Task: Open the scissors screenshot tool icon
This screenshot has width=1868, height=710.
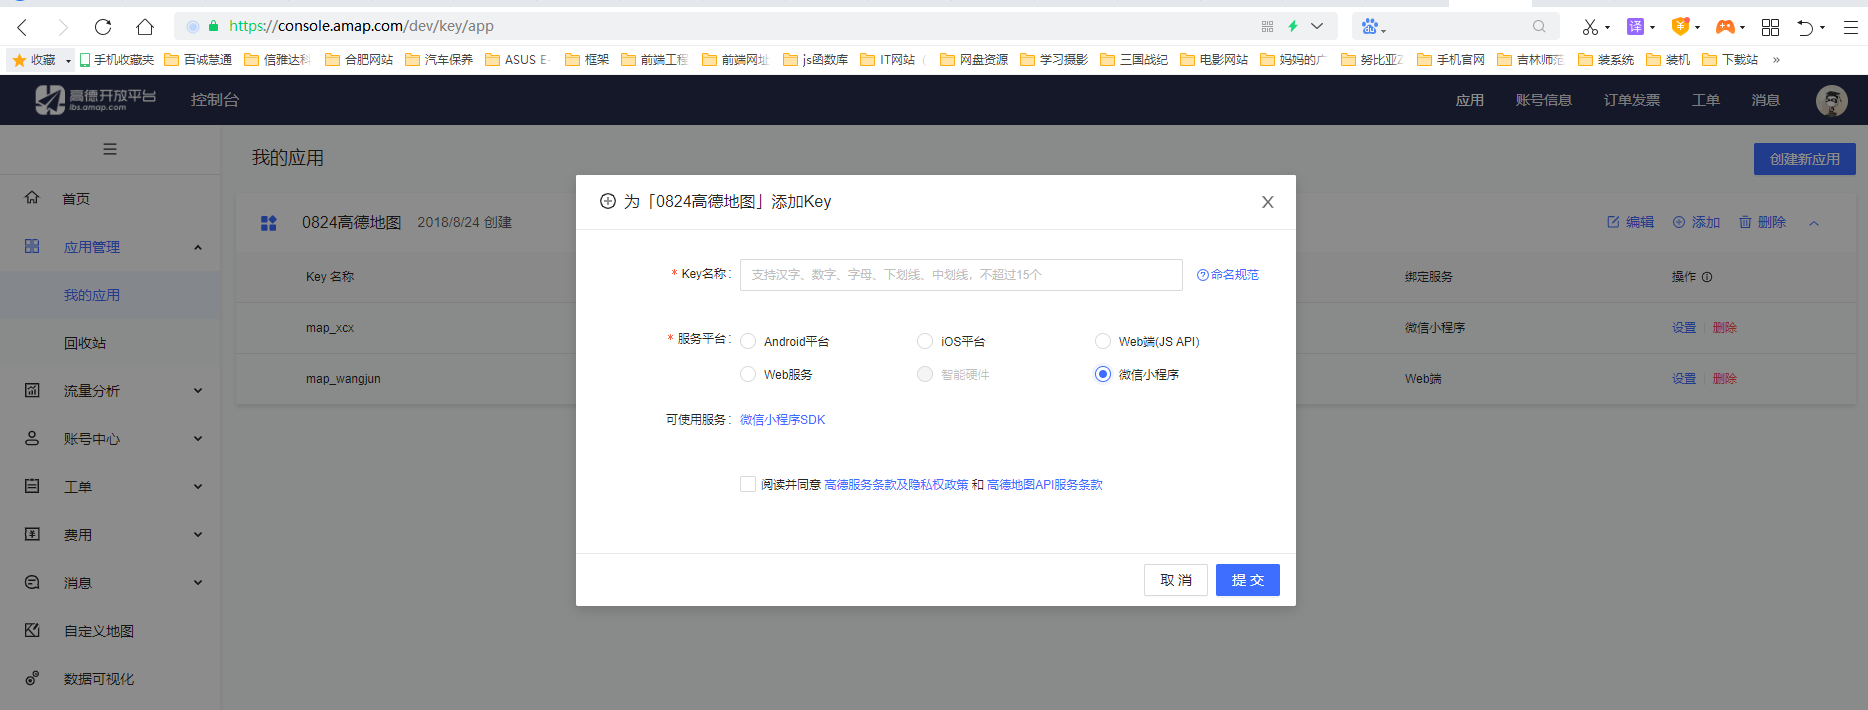Action: pos(1590,27)
